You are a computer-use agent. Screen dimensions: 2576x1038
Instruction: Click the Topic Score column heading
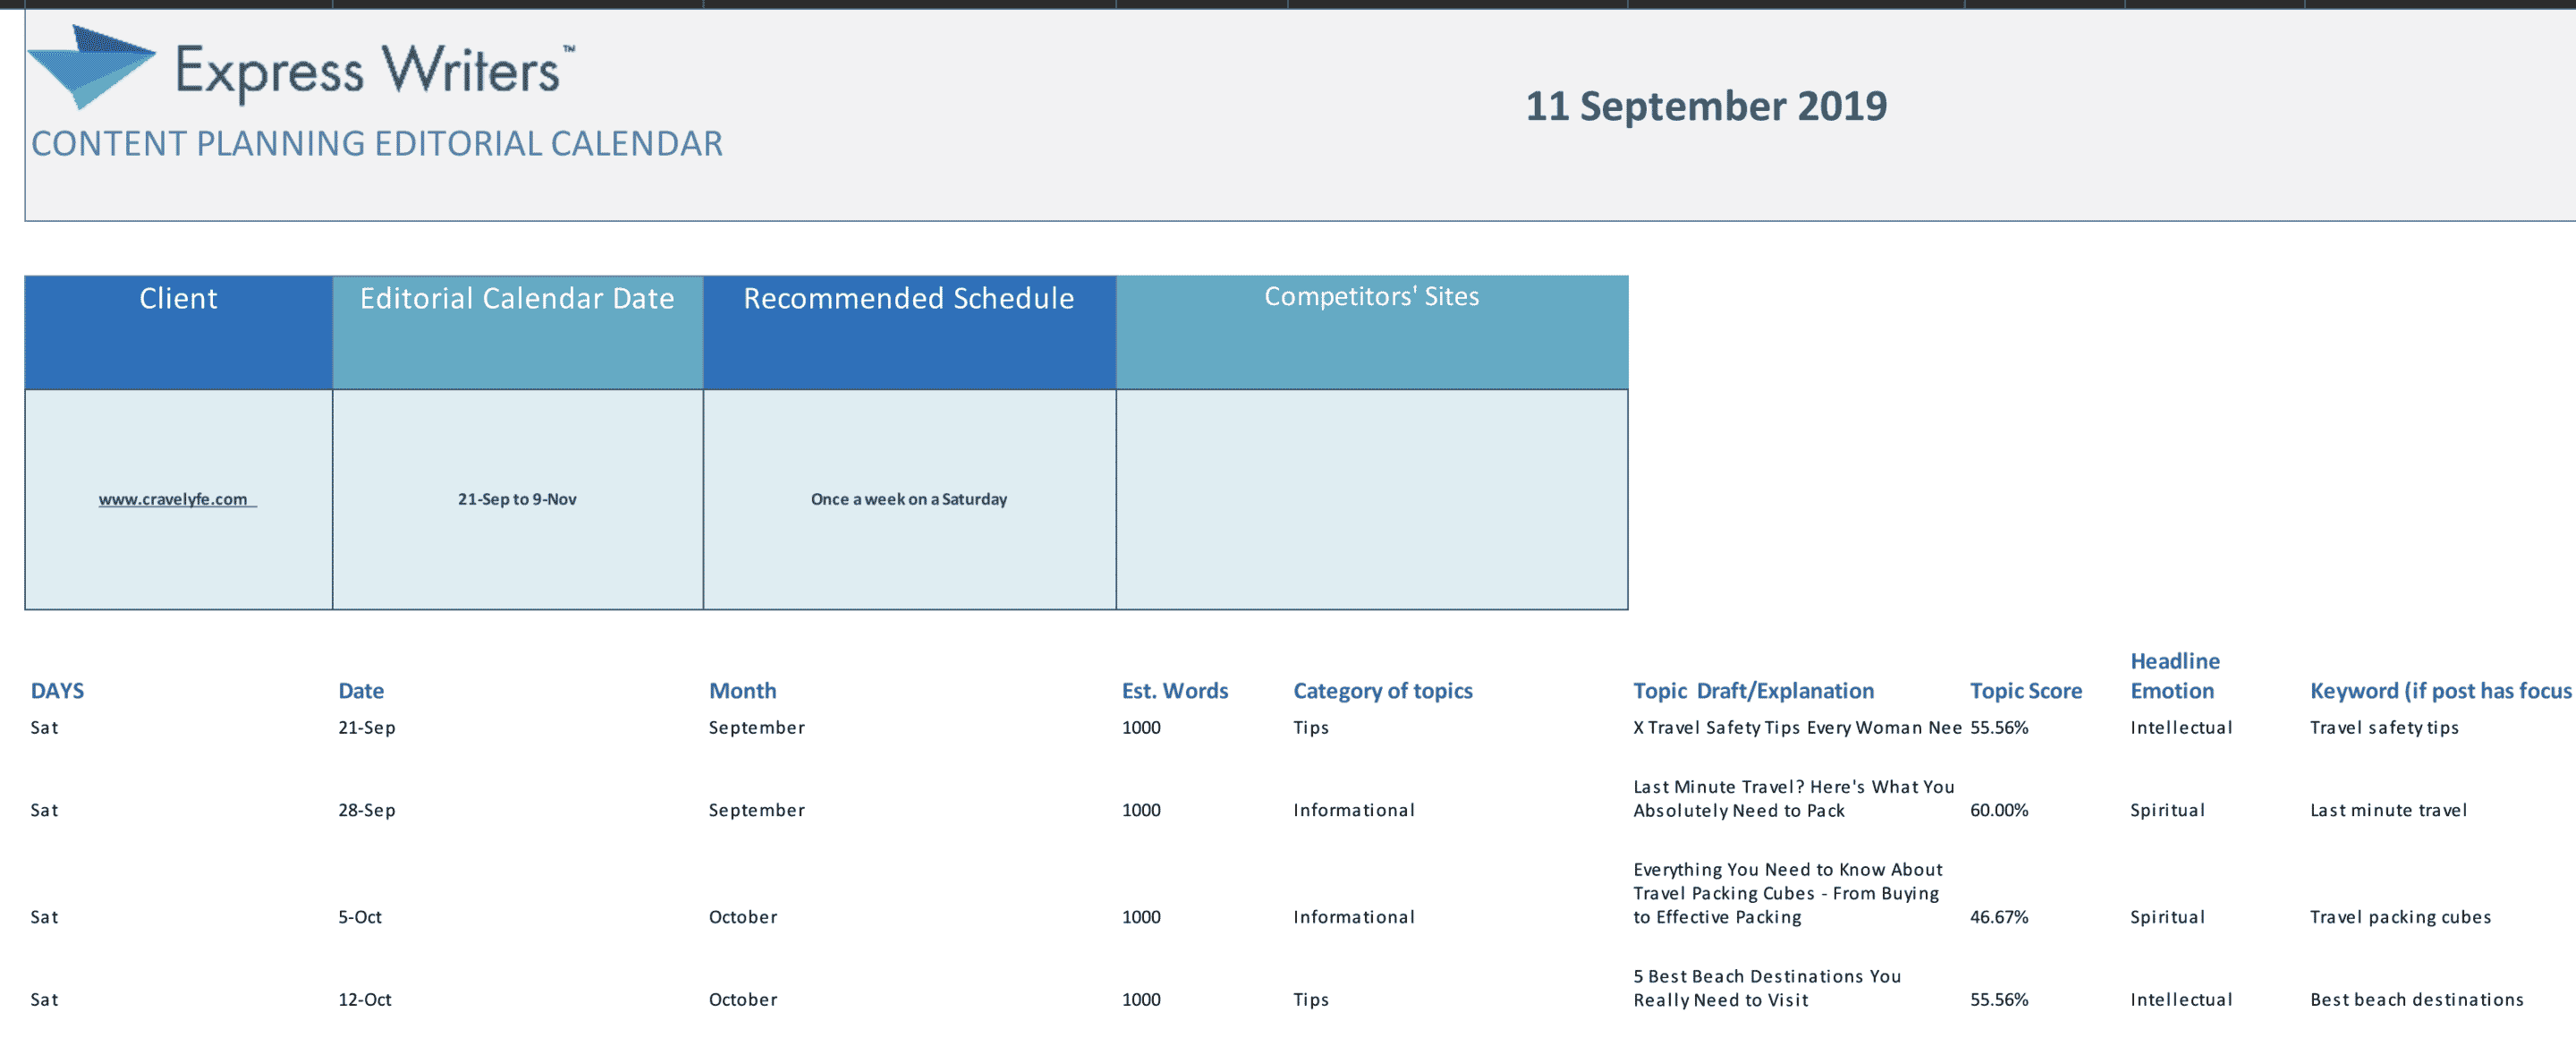click(x=2026, y=691)
